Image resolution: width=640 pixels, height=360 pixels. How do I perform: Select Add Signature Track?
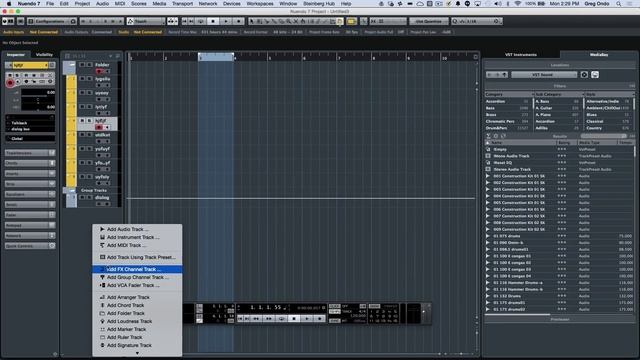pyautogui.click(x=137, y=345)
